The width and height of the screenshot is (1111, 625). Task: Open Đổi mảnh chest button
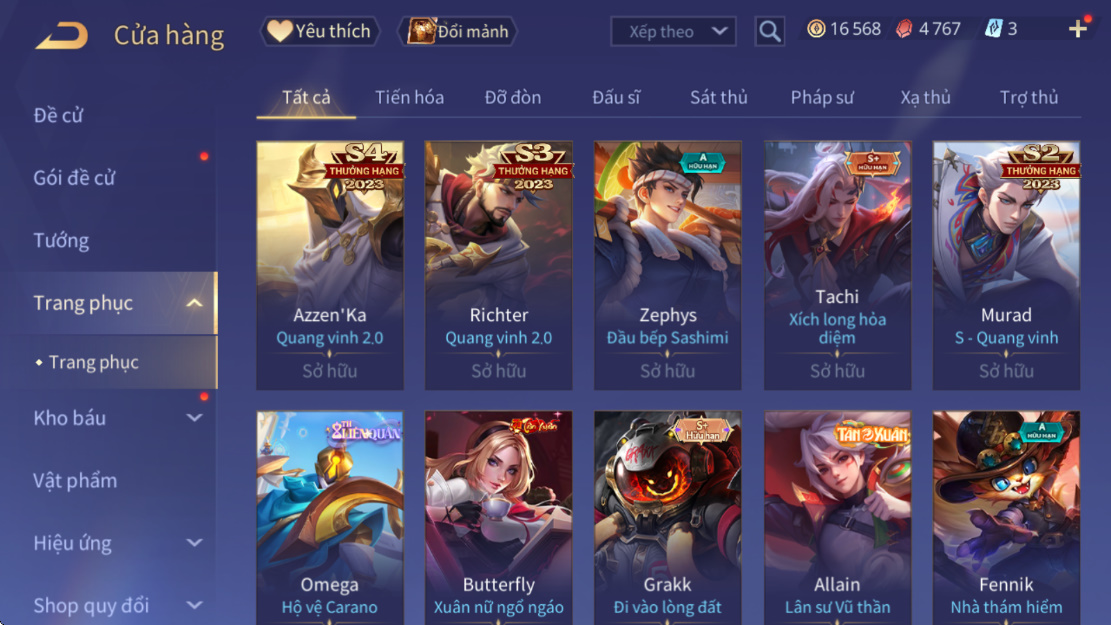click(458, 31)
